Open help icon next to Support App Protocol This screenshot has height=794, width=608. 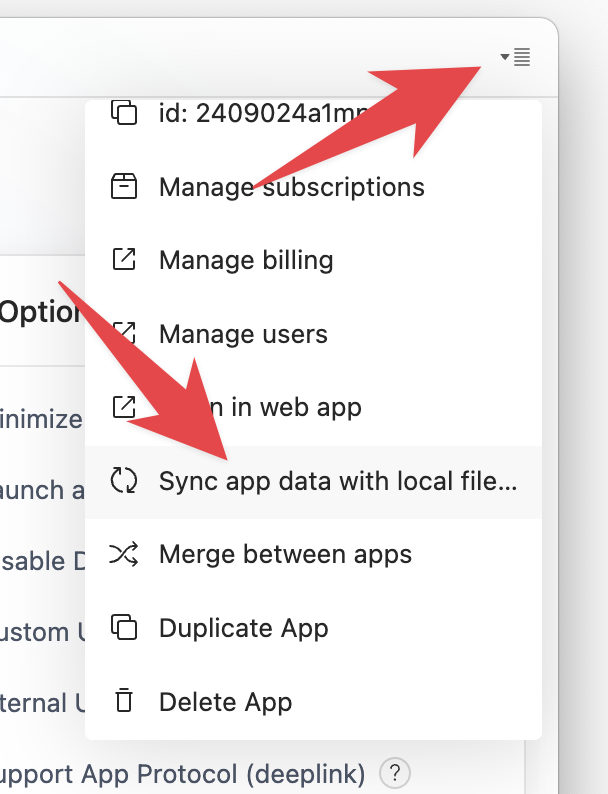pos(395,774)
